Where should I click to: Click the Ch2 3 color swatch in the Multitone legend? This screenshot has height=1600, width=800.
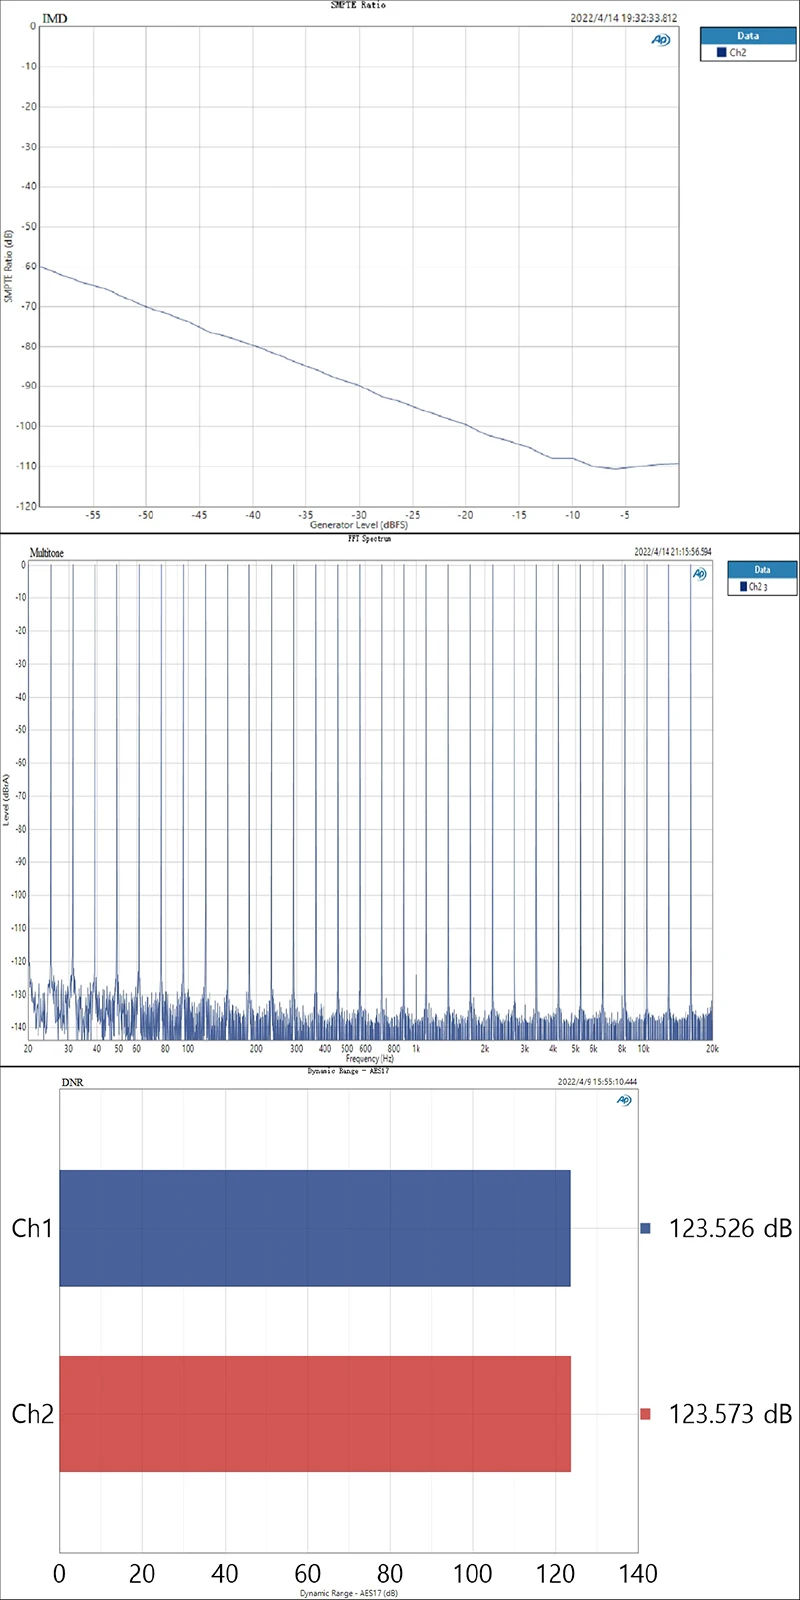743,587
